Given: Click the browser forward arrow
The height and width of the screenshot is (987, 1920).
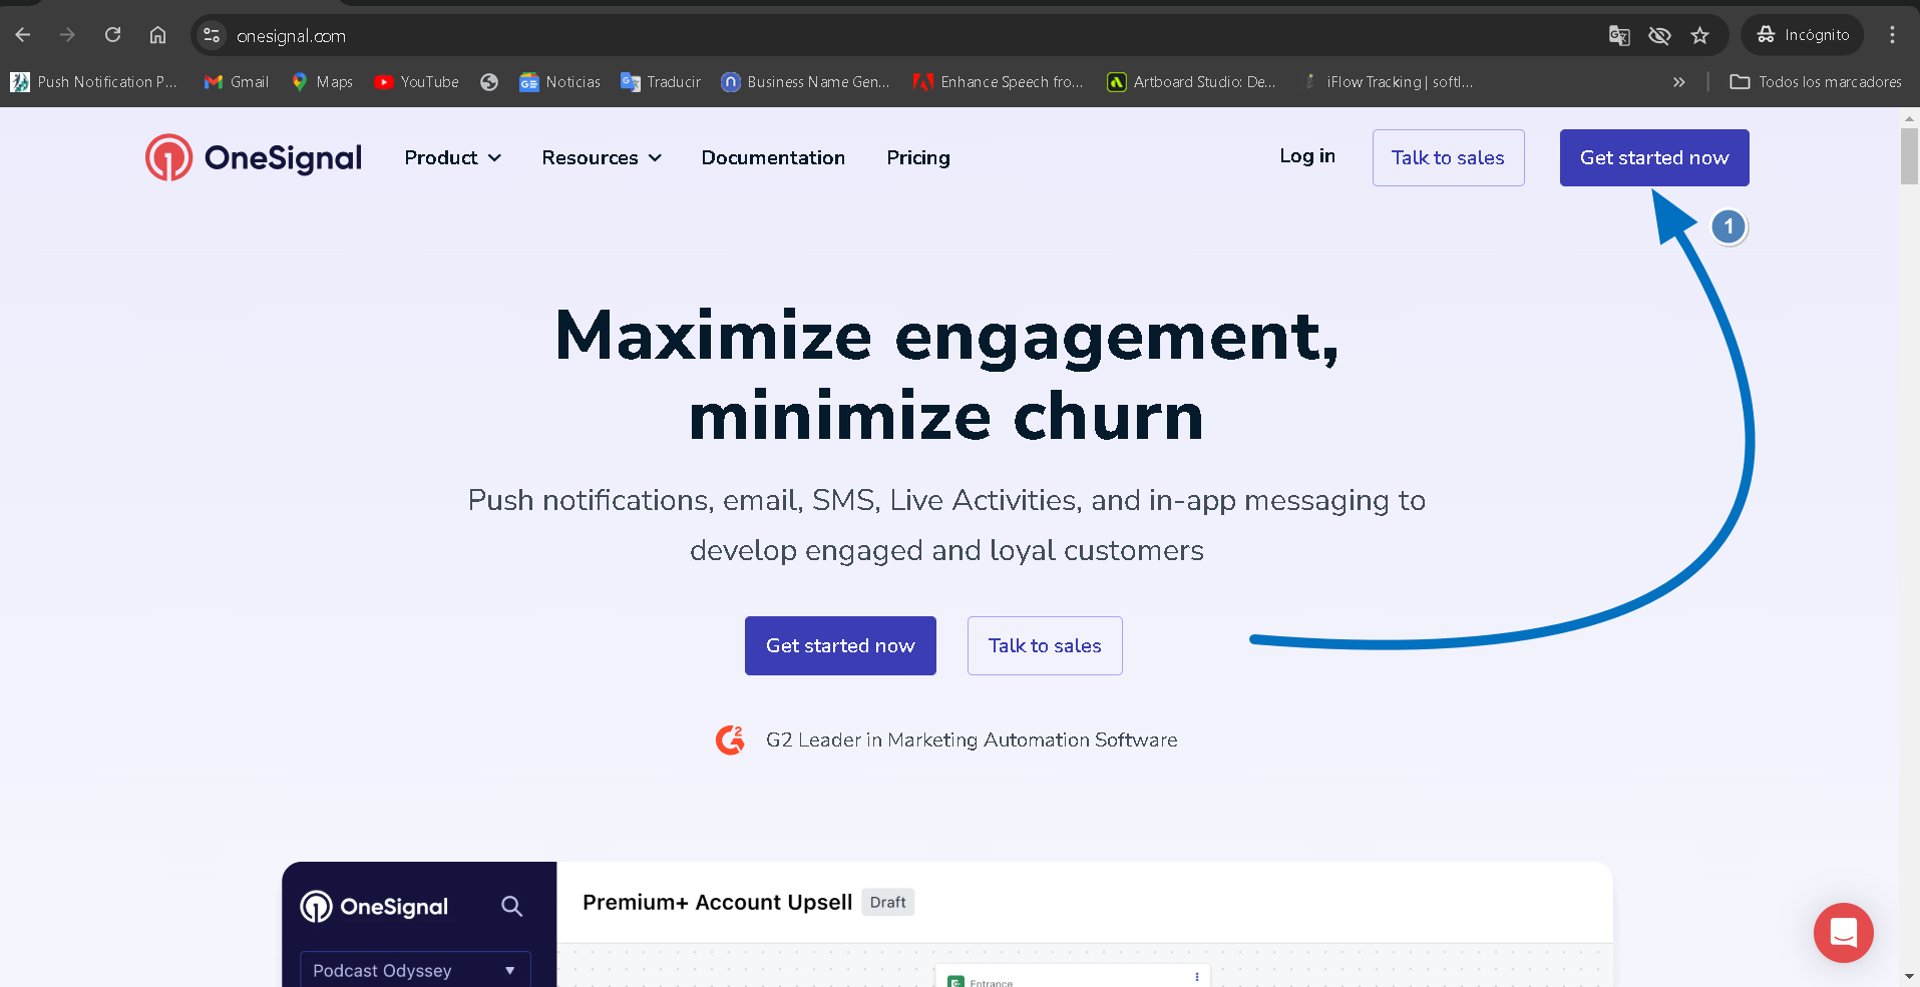Looking at the screenshot, I should (67, 35).
